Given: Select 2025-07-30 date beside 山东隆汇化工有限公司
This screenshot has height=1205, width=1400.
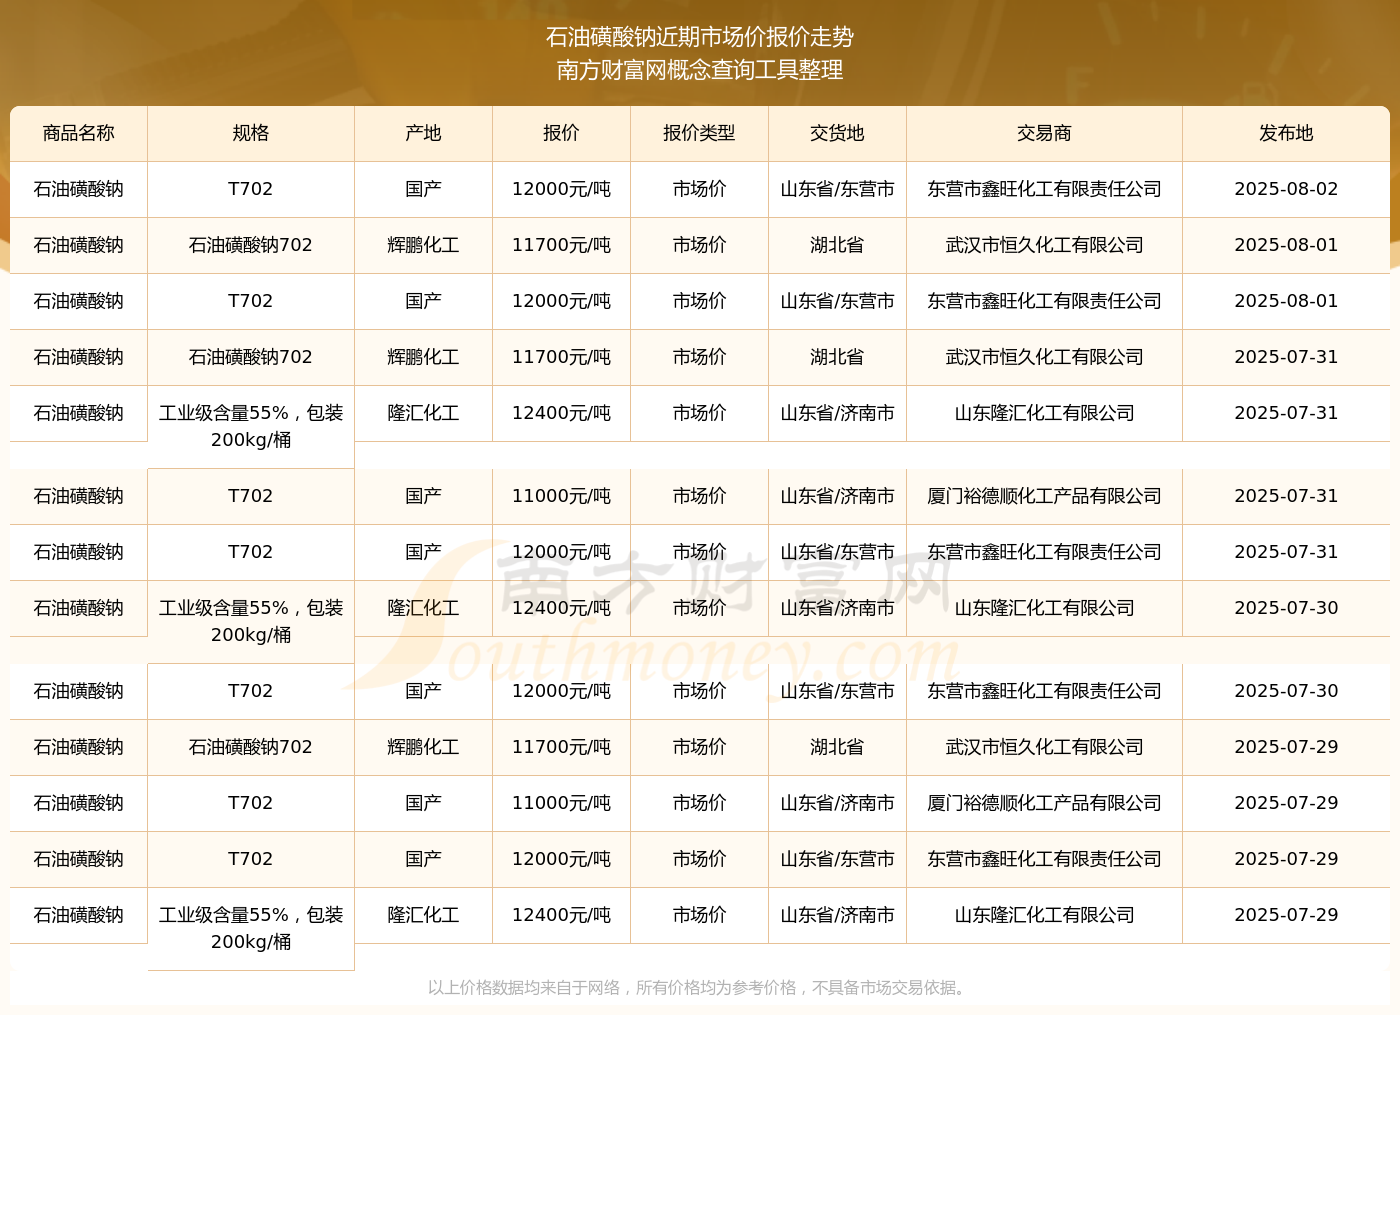Looking at the screenshot, I should (x=1286, y=608).
